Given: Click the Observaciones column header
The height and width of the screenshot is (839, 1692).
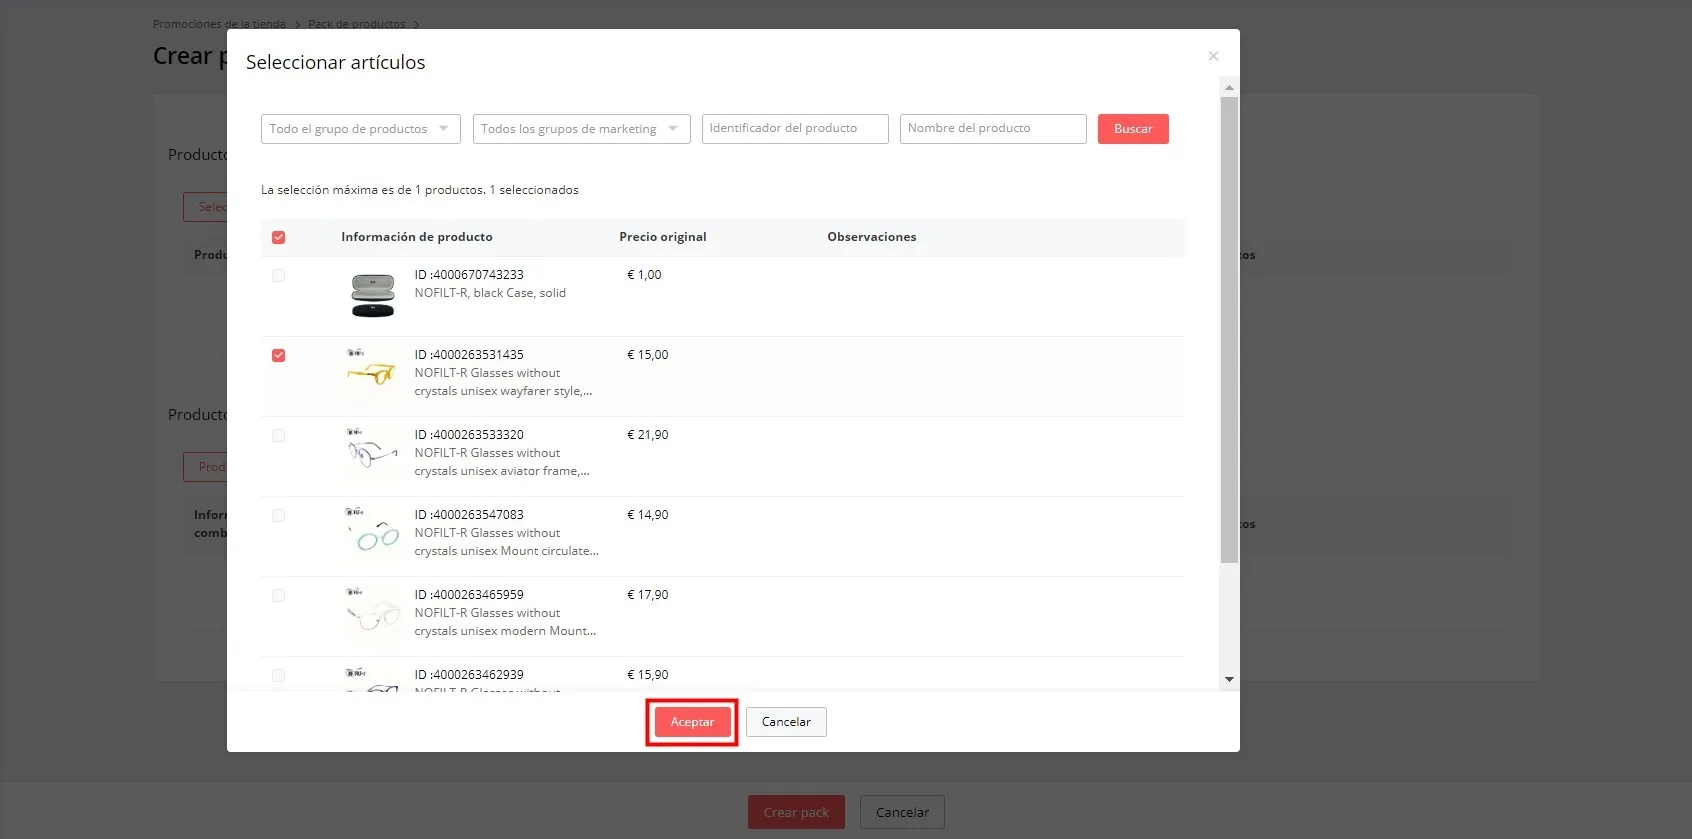Looking at the screenshot, I should click(872, 237).
